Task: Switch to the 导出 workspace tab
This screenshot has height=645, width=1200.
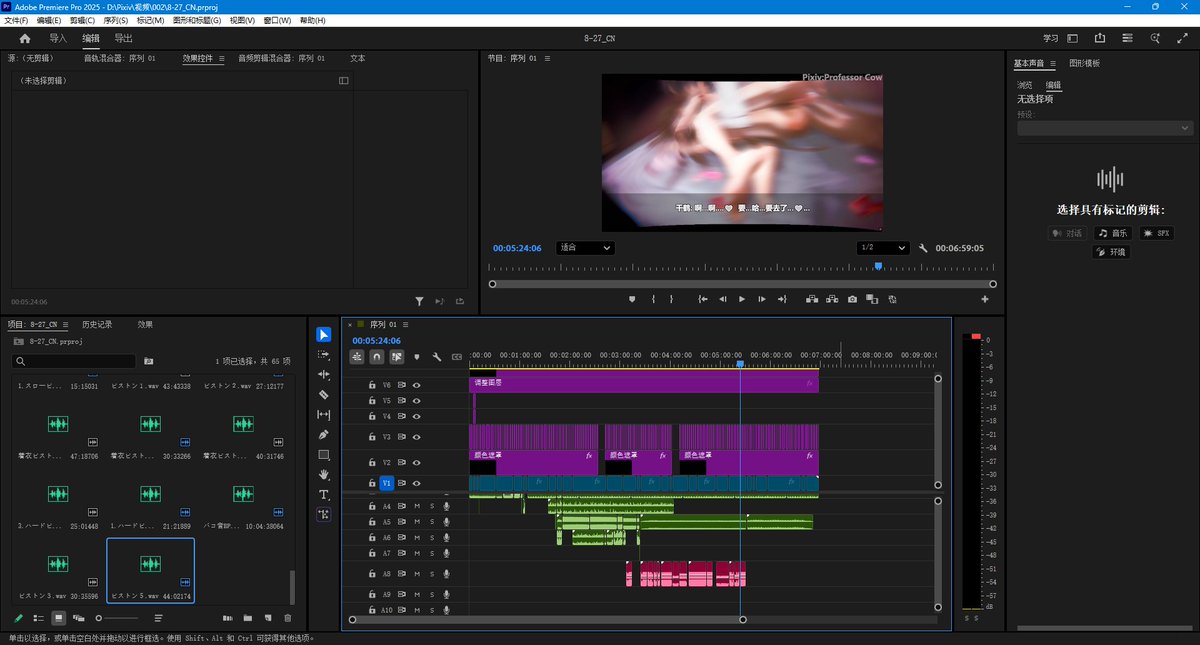Action: pyautogui.click(x=123, y=38)
